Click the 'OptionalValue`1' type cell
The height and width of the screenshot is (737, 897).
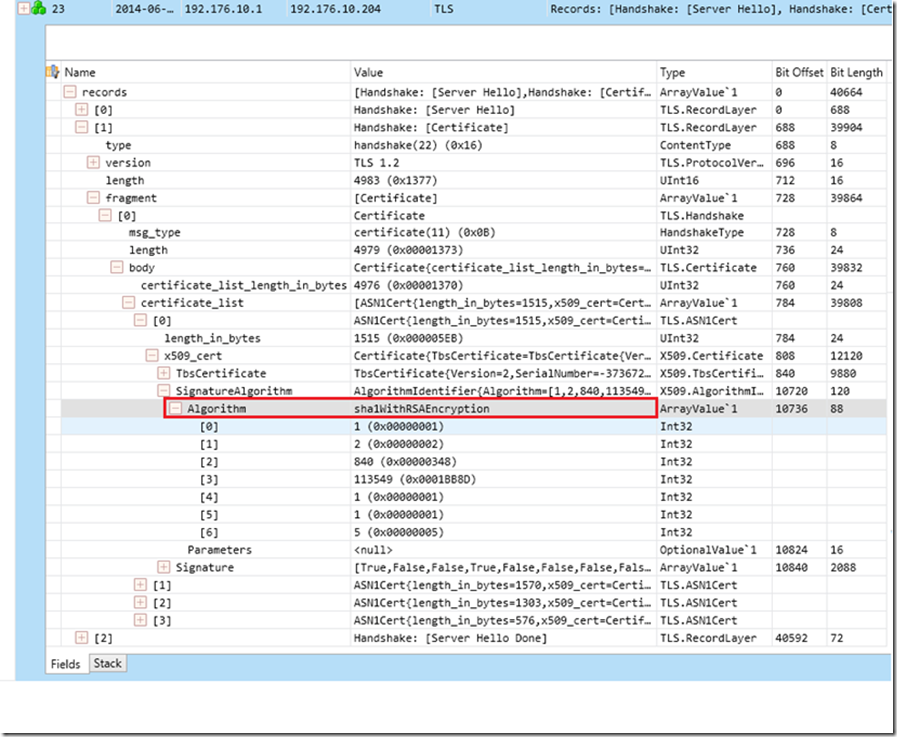click(708, 550)
